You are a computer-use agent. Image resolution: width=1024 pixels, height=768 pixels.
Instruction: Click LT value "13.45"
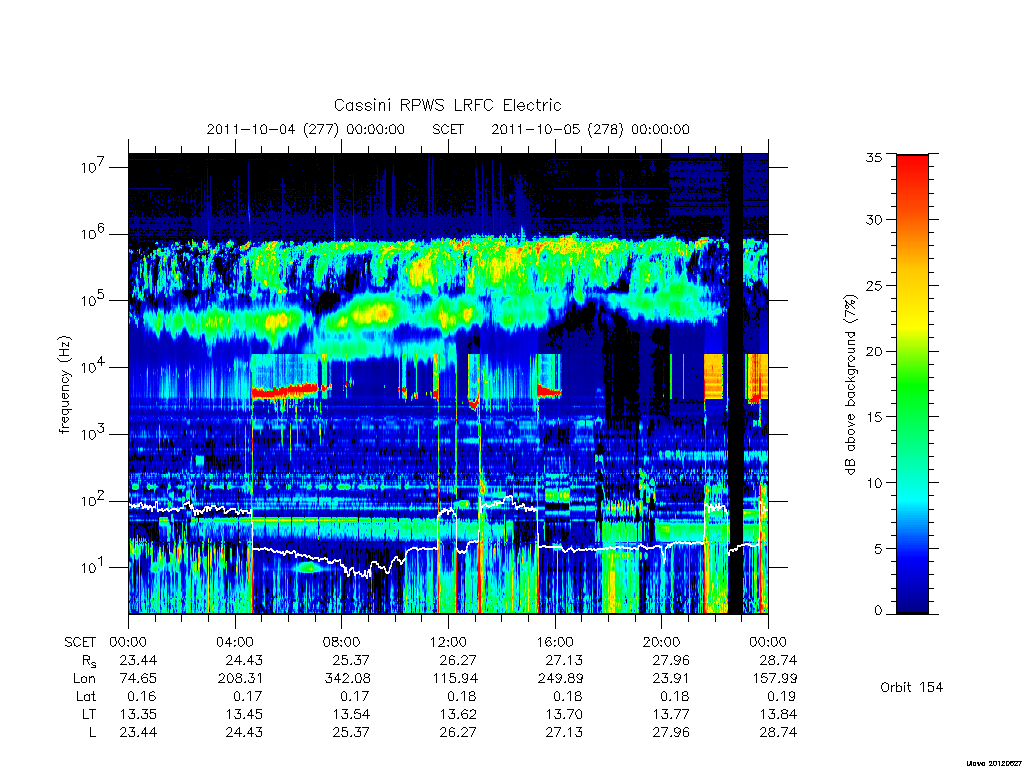244,714
